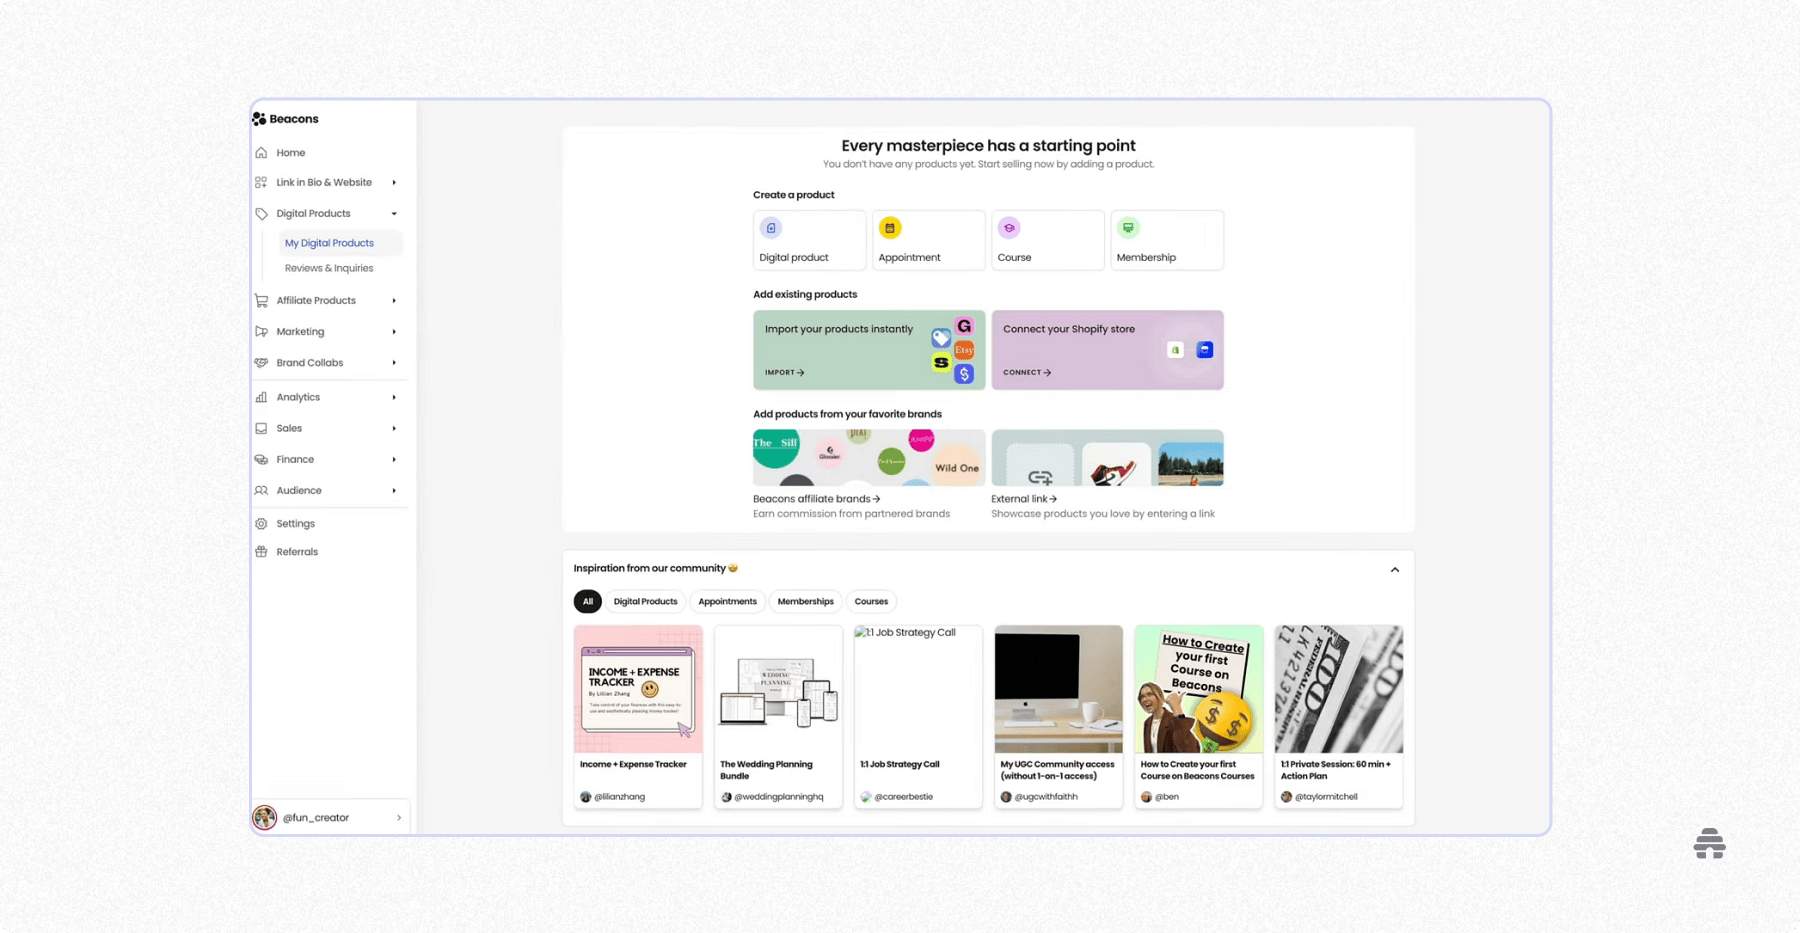Collapse the Inspiration from our community panel
Viewport: 1800px width, 933px height.
[1394, 569]
